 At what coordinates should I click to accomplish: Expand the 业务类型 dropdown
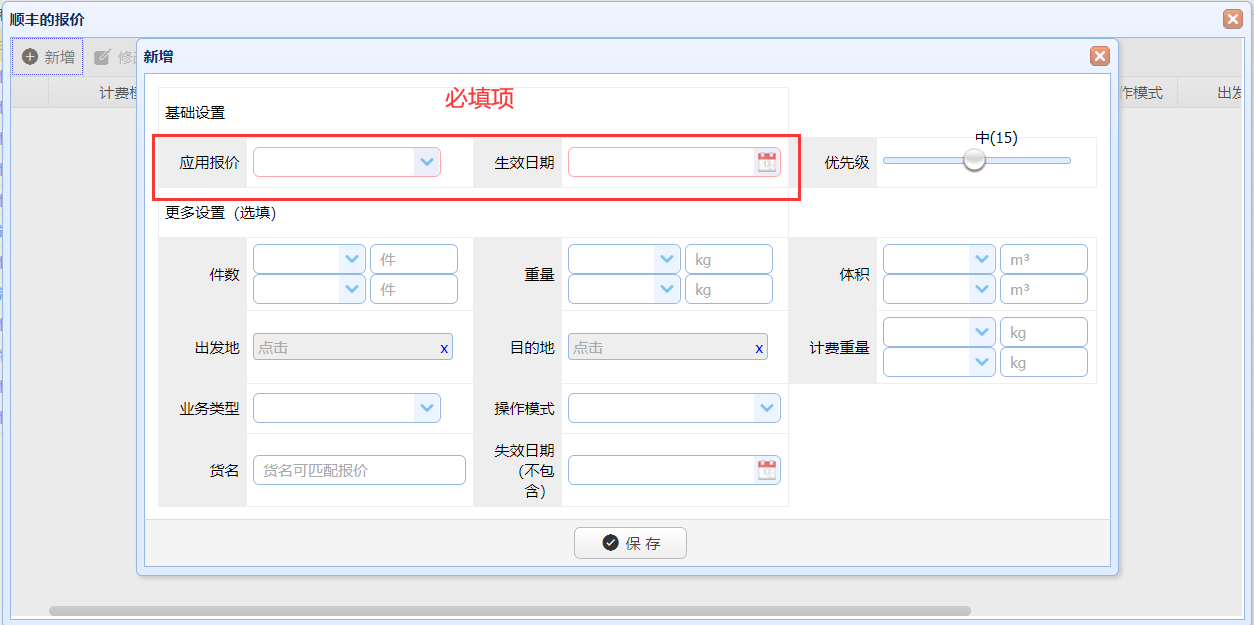click(427, 408)
